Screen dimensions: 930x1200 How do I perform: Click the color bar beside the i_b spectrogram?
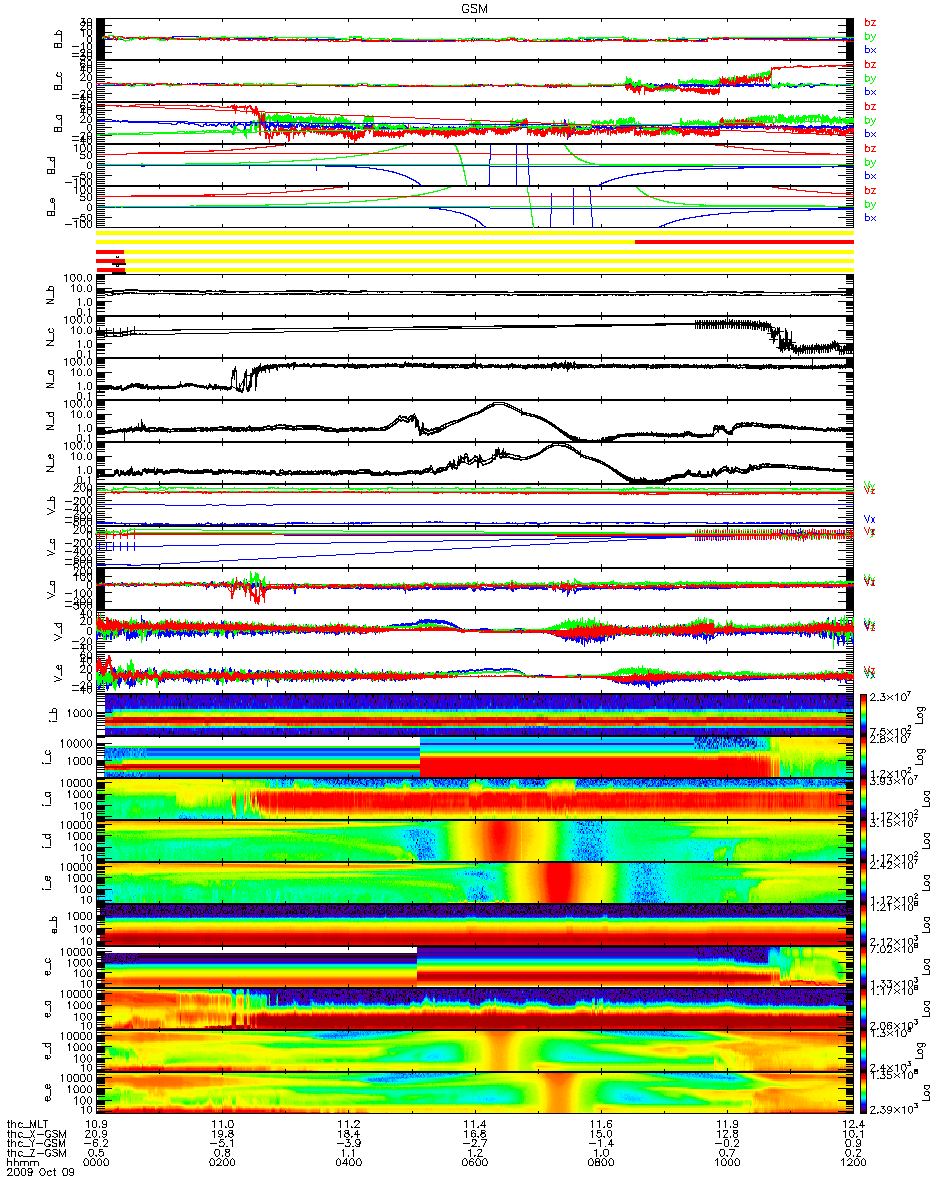[x=864, y=714]
